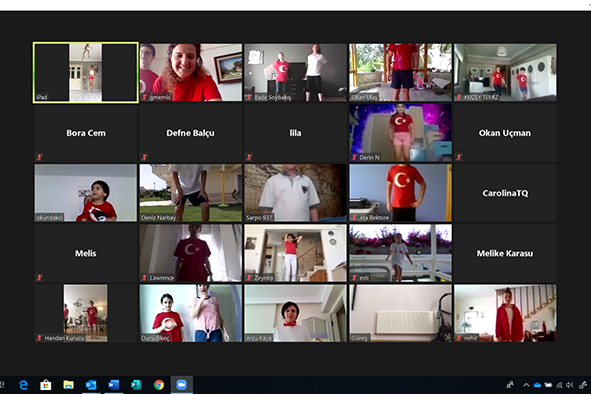
Task: Select the Derin N video tile
Action: [400, 133]
